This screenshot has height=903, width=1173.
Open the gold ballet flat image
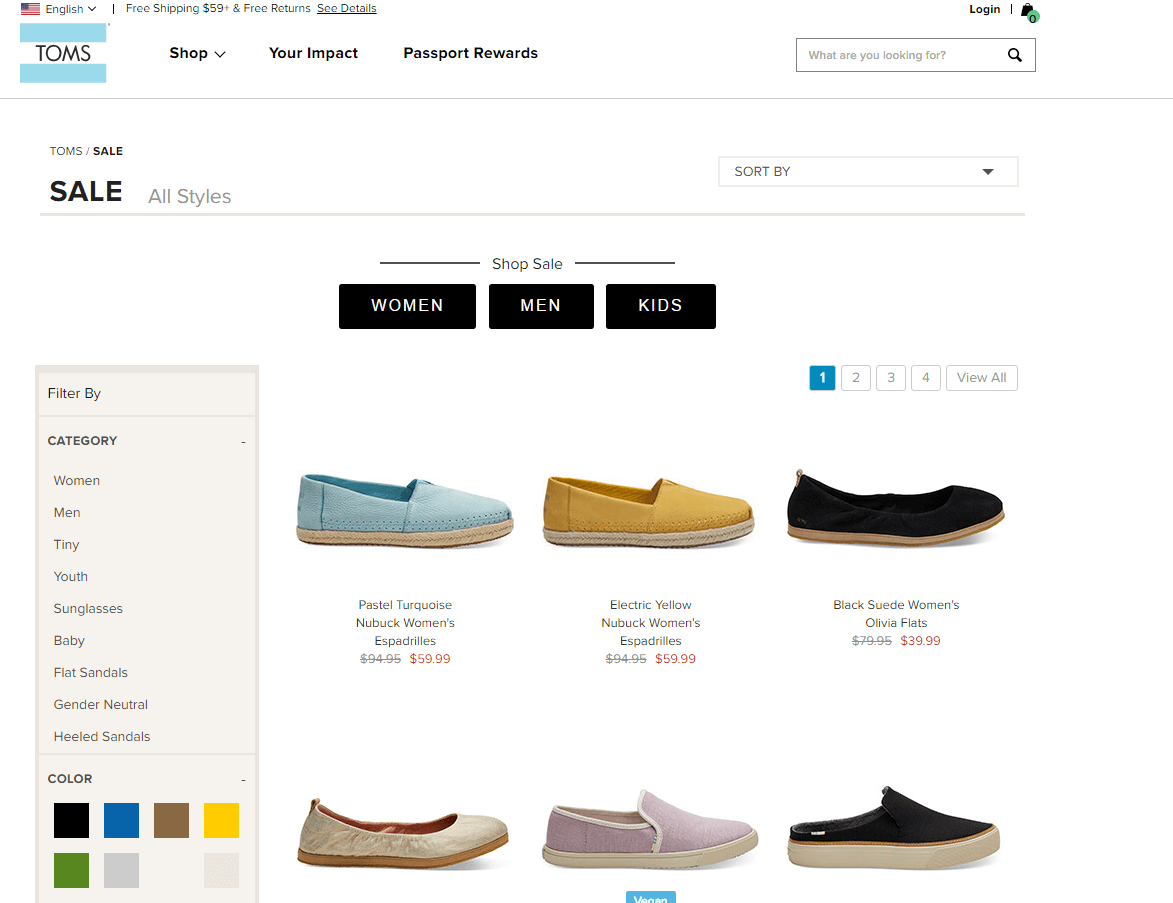(x=403, y=833)
